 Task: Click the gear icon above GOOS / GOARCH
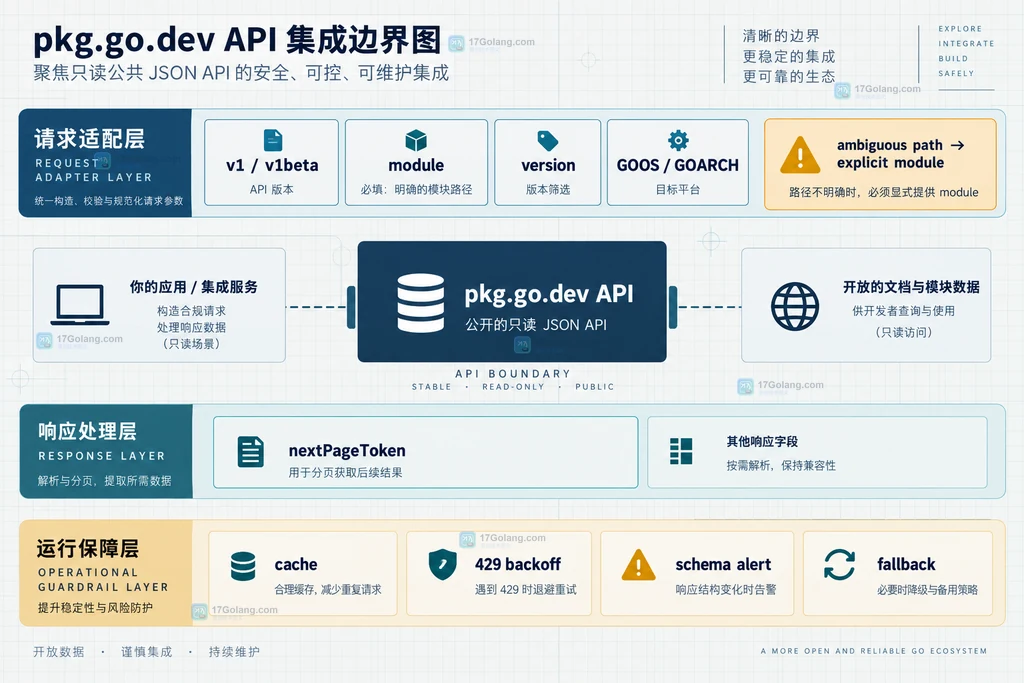pyautogui.click(x=678, y=140)
